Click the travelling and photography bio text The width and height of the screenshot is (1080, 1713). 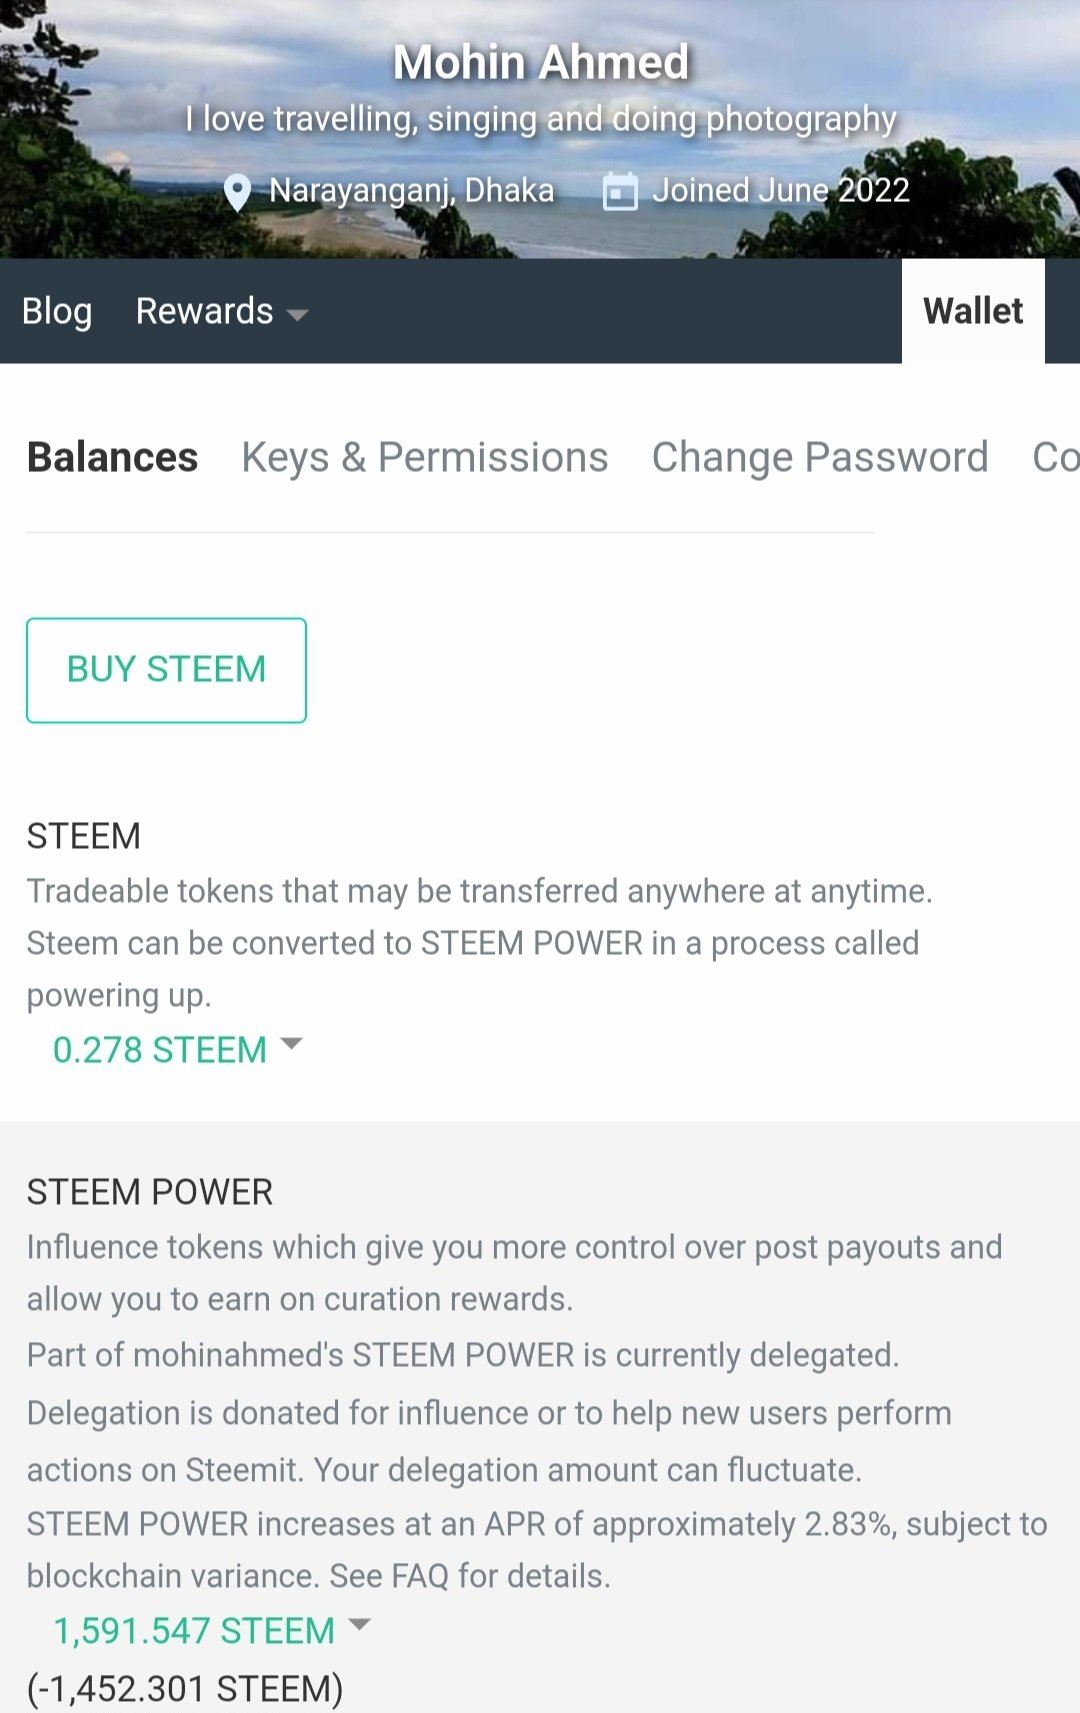pyautogui.click(x=541, y=119)
